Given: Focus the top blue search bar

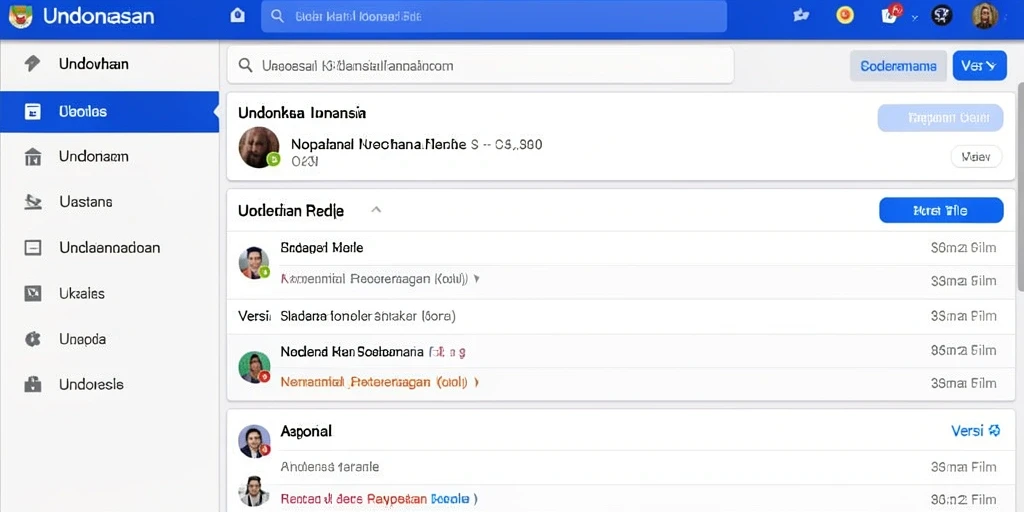Looking at the screenshot, I should pos(494,16).
